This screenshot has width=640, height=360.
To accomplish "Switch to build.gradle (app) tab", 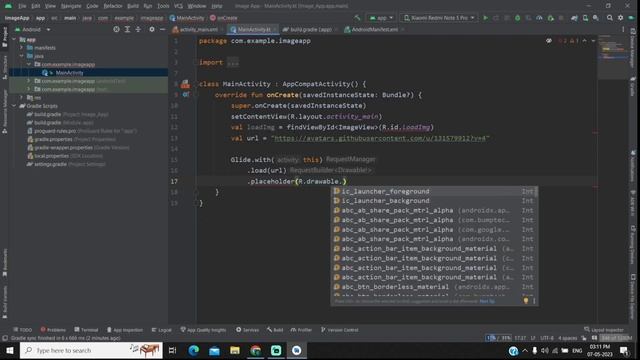I will click(x=310, y=29).
